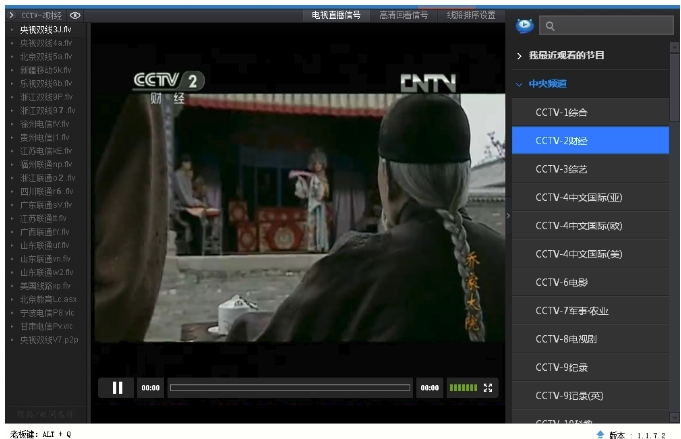Adjust the green volume bar level
The width and height of the screenshot is (681, 439).
[x=463, y=387]
